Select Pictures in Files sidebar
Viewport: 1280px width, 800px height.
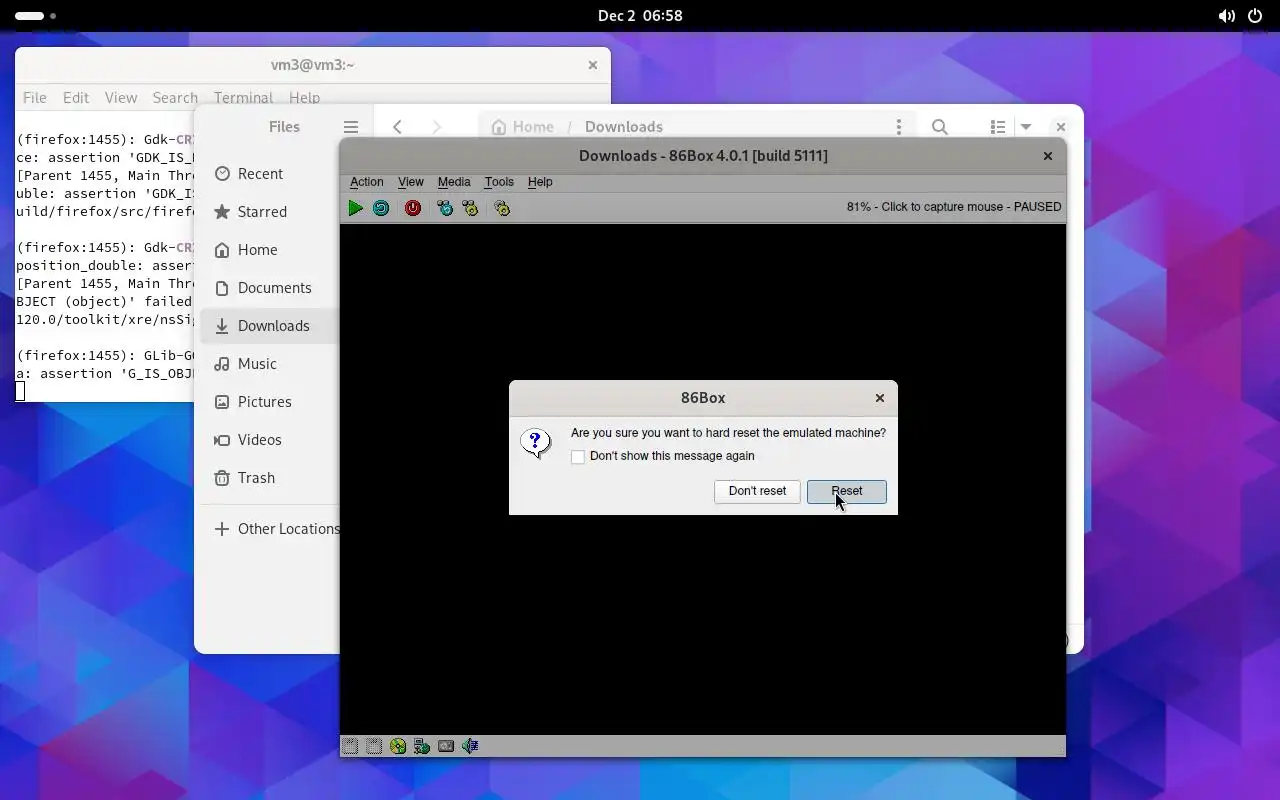pyautogui.click(x=270, y=402)
